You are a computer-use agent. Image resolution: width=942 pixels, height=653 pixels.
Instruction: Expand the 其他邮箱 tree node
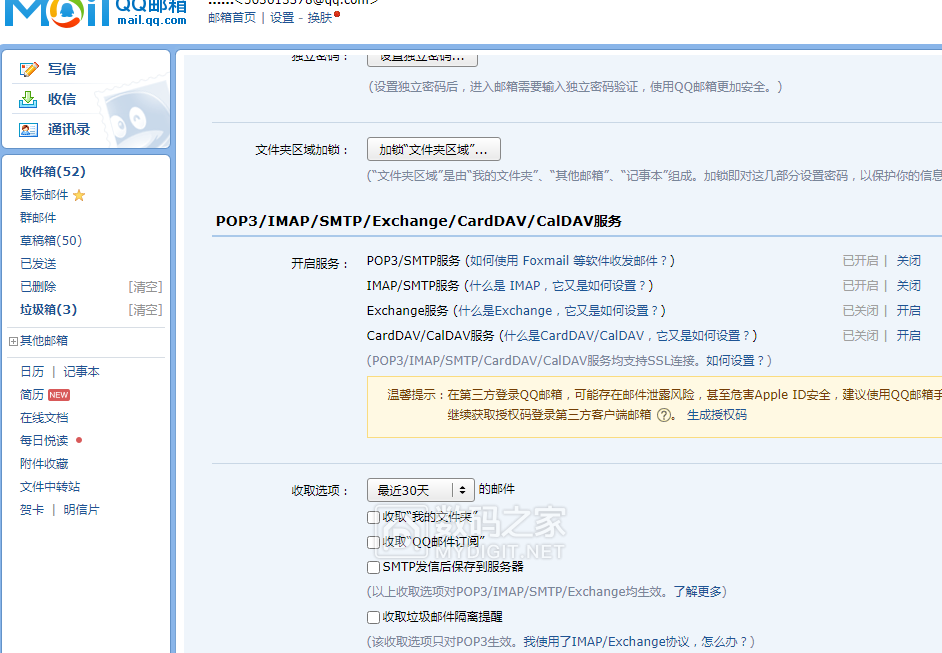pos(13,341)
